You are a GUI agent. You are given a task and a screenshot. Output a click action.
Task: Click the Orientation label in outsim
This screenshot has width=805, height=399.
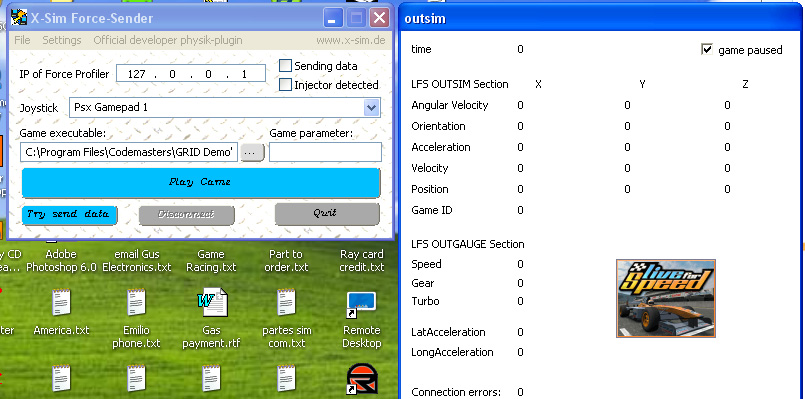438,126
